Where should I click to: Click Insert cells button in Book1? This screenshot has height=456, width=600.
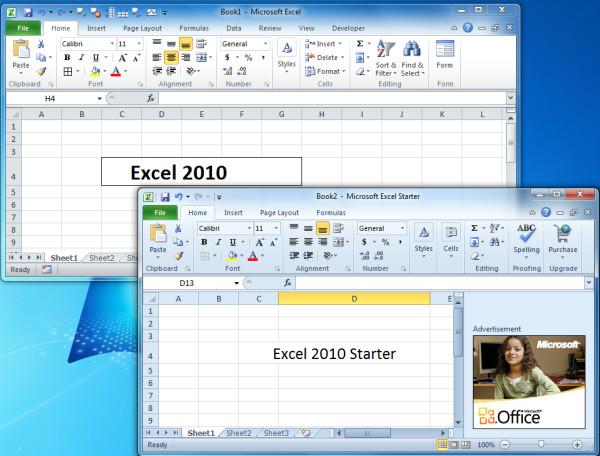[x=324, y=44]
